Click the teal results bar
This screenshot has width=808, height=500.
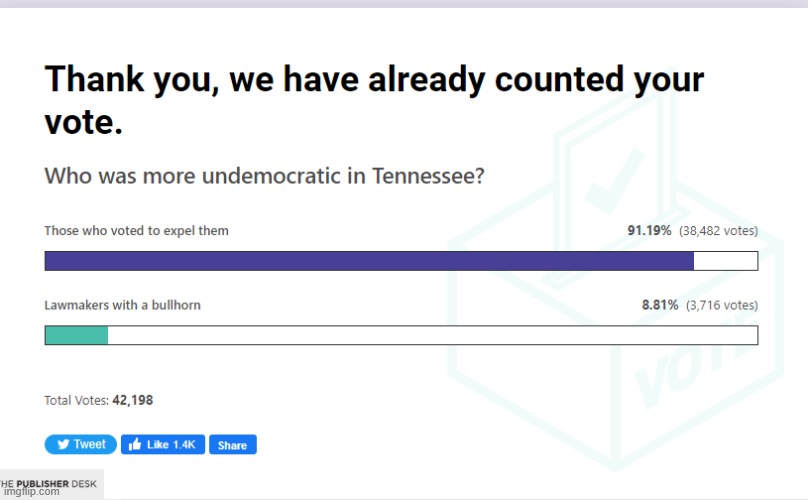[x=76, y=335]
